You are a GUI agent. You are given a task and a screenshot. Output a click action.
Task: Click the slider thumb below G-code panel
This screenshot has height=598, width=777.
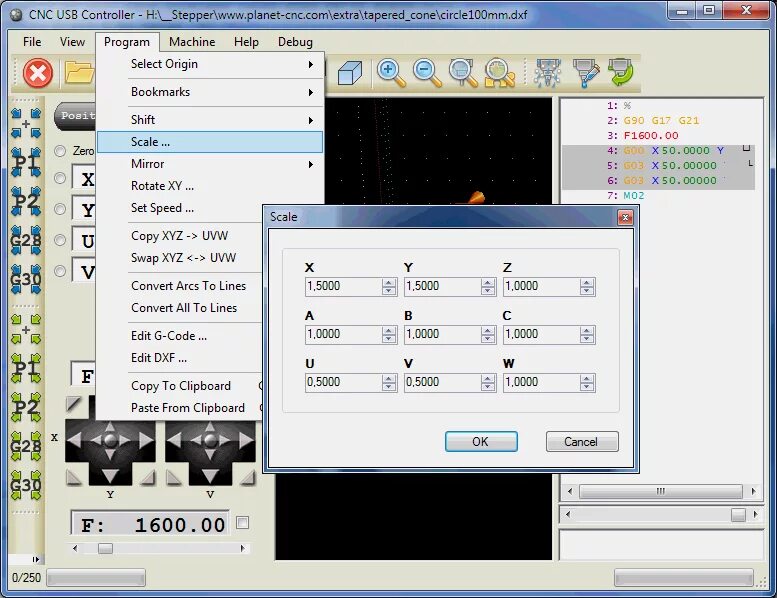coord(738,515)
